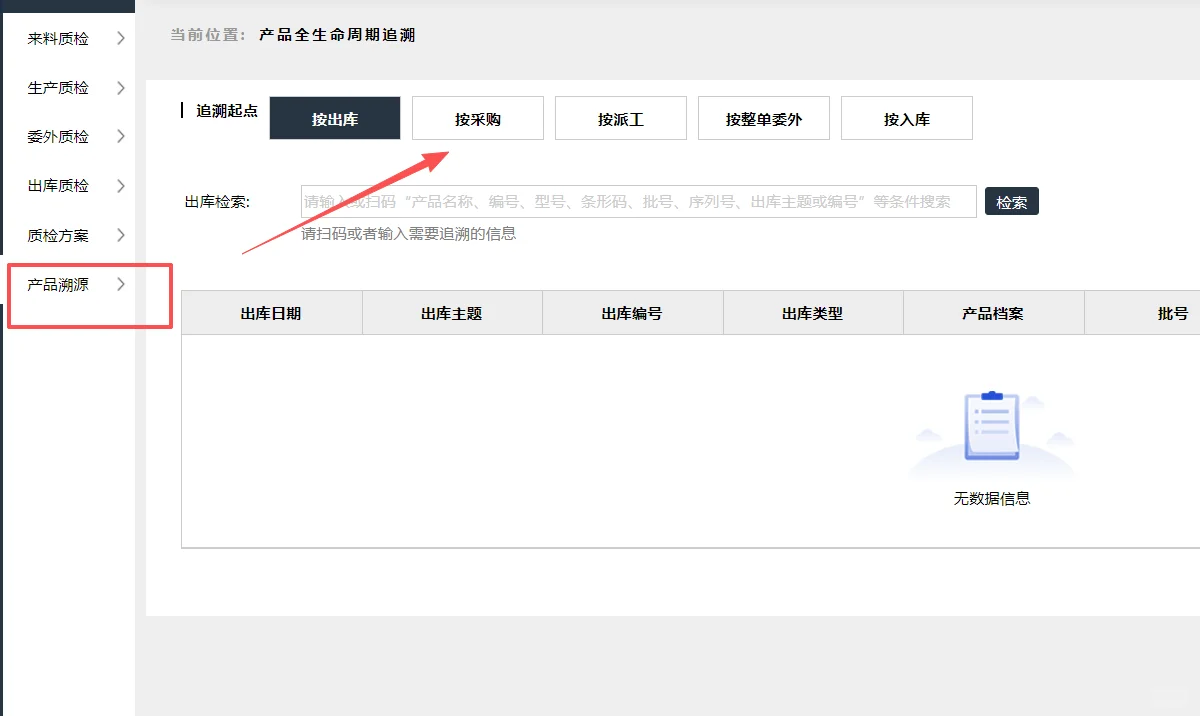Open the 委外质检 sidebar section
The image size is (1200, 716).
[55, 136]
